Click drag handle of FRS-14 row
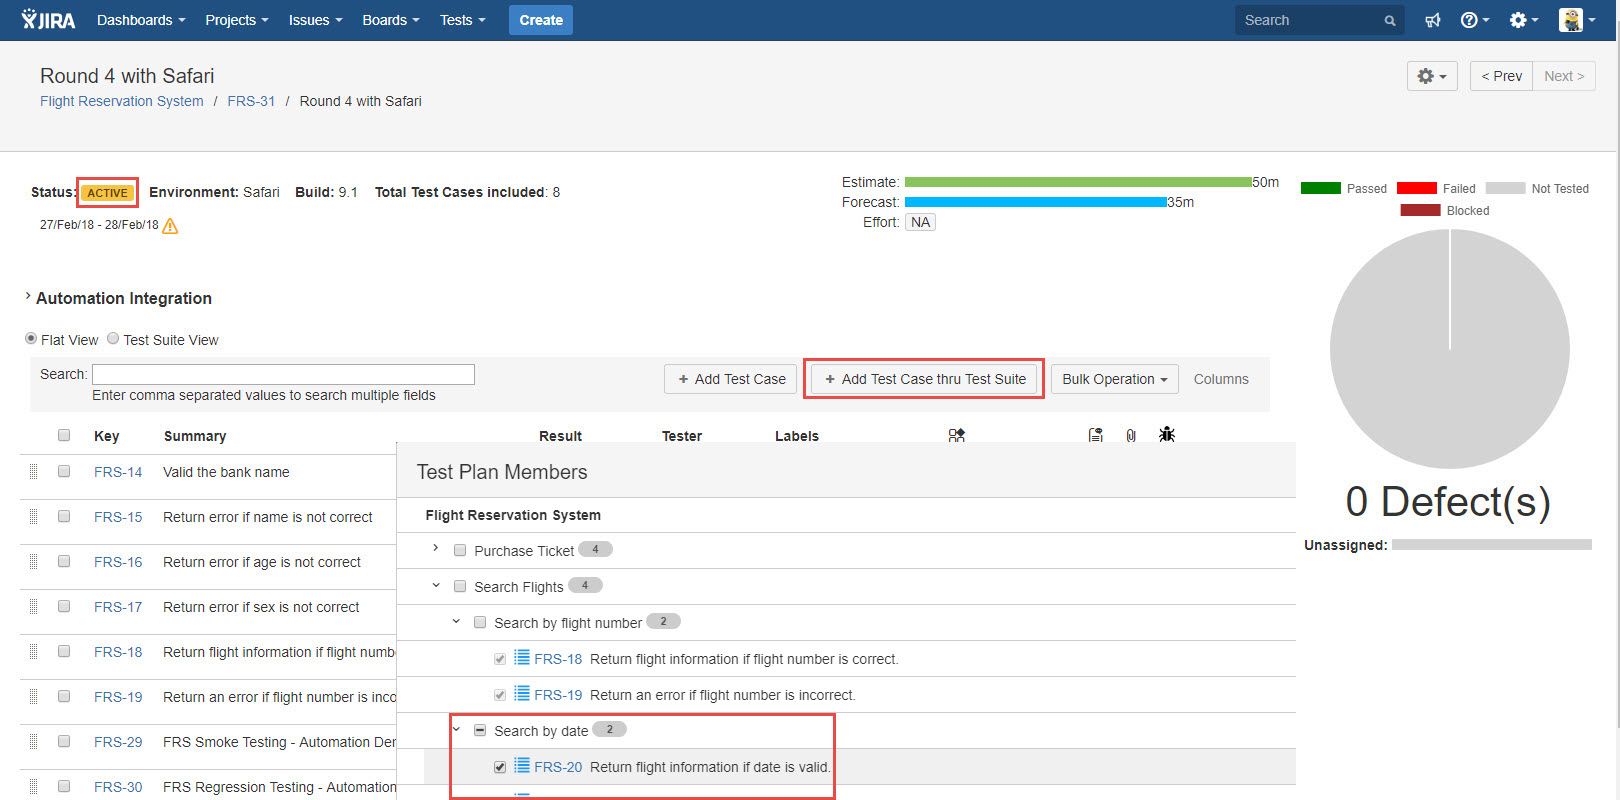The width and height of the screenshot is (1620, 800). (x=33, y=471)
